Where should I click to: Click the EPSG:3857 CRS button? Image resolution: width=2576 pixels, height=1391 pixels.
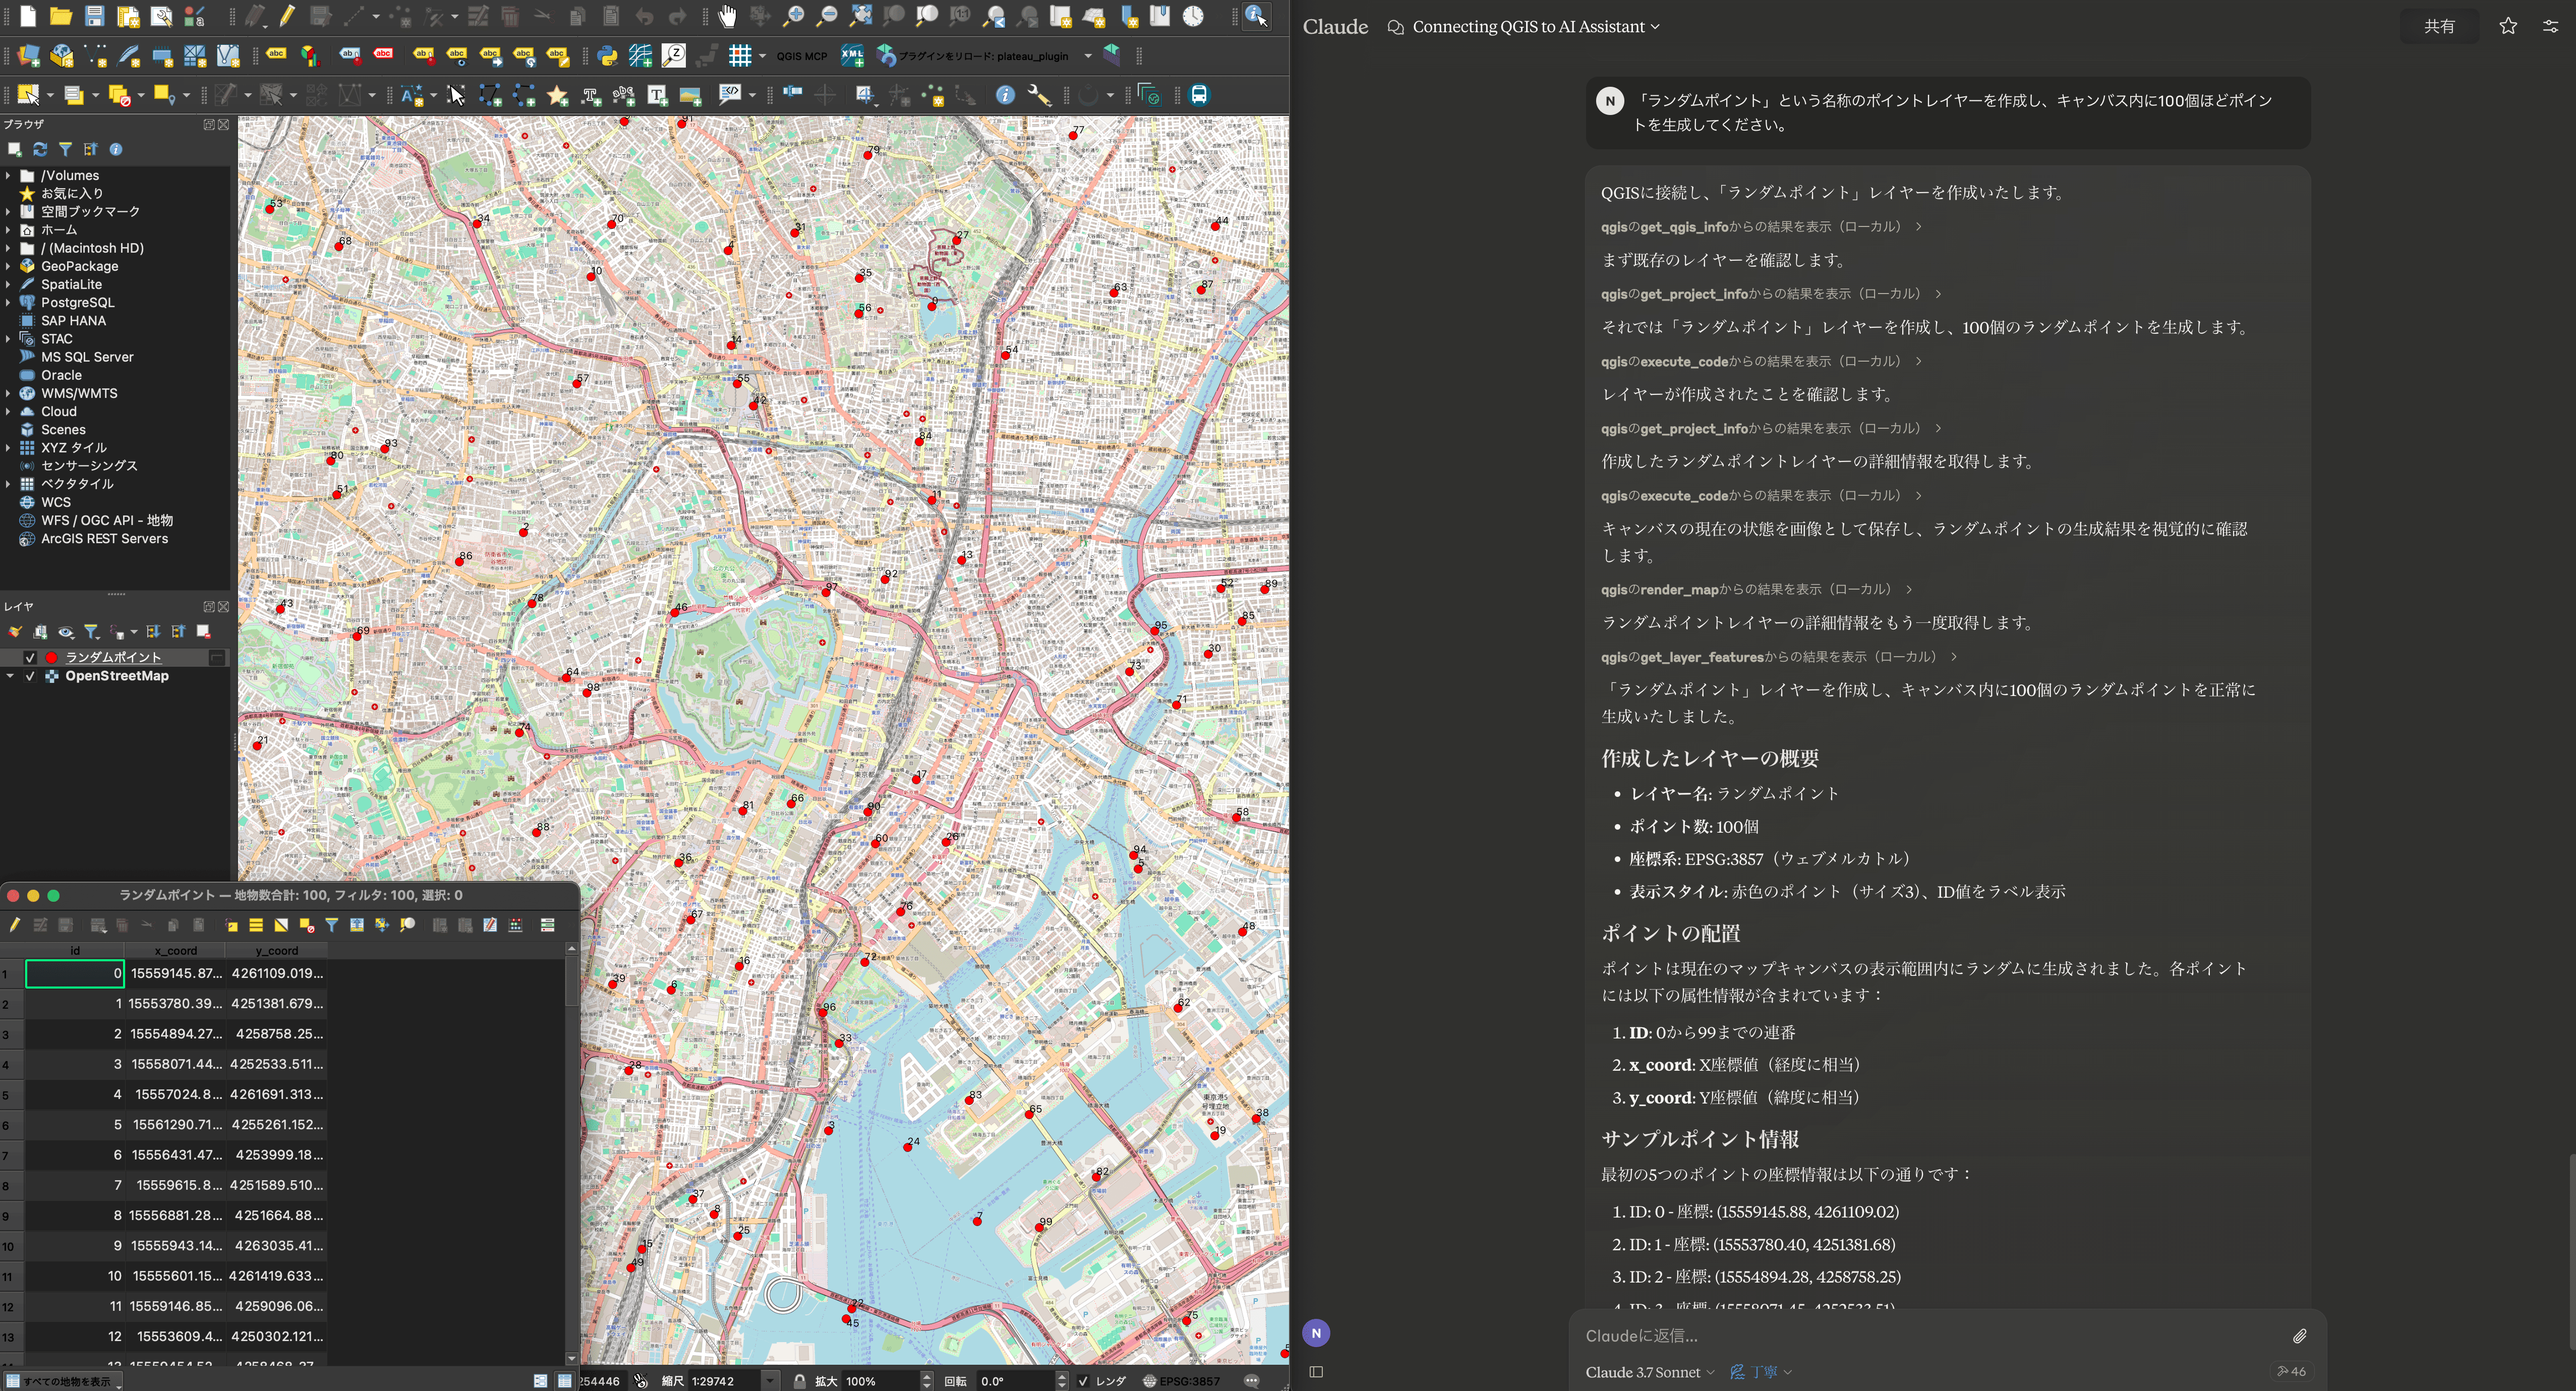(x=1181, y=1381)
